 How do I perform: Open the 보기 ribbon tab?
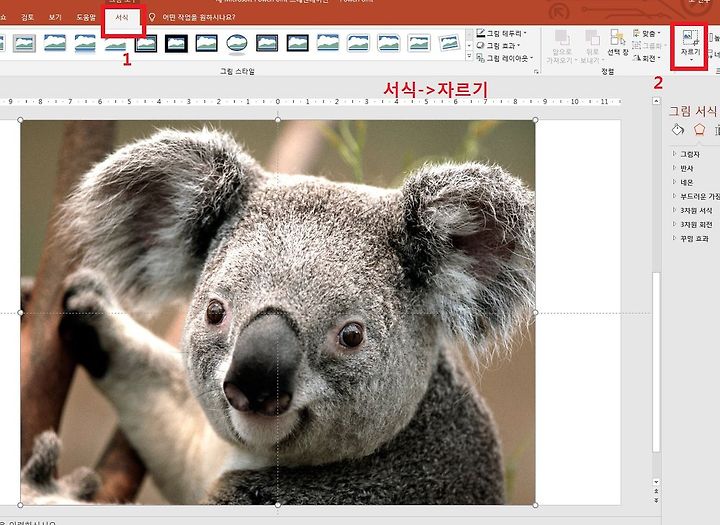coord(55,18)
